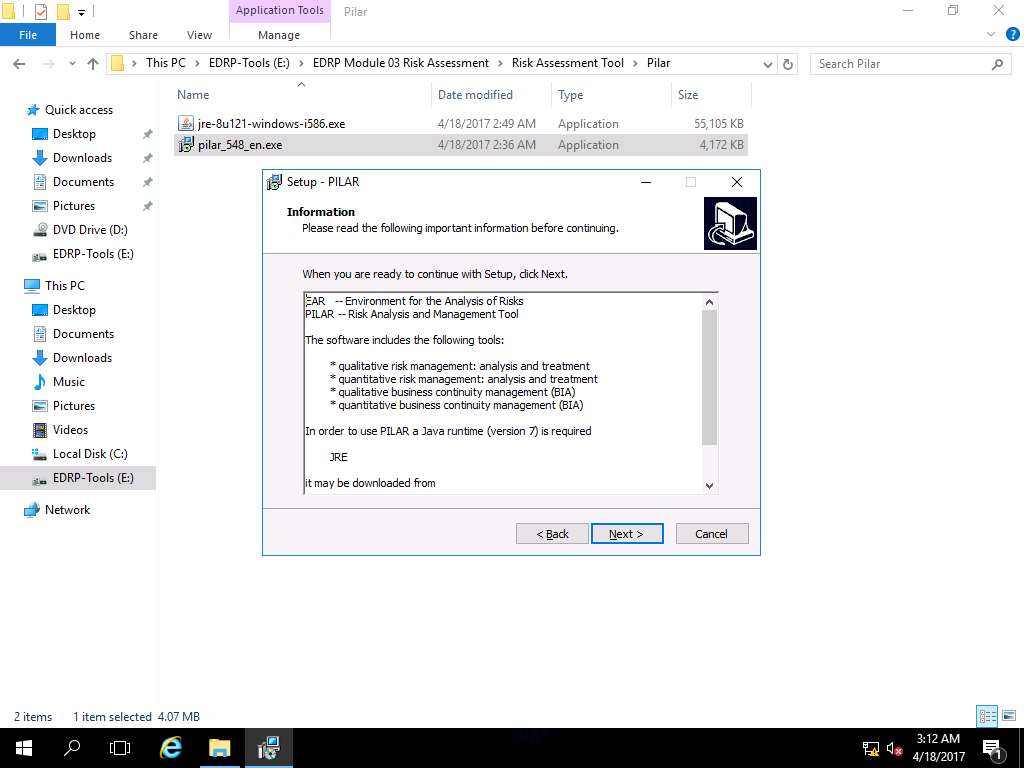Unpin Desktop from Quick access
The height and width of the screenshot is (768, 1024).
148,134
